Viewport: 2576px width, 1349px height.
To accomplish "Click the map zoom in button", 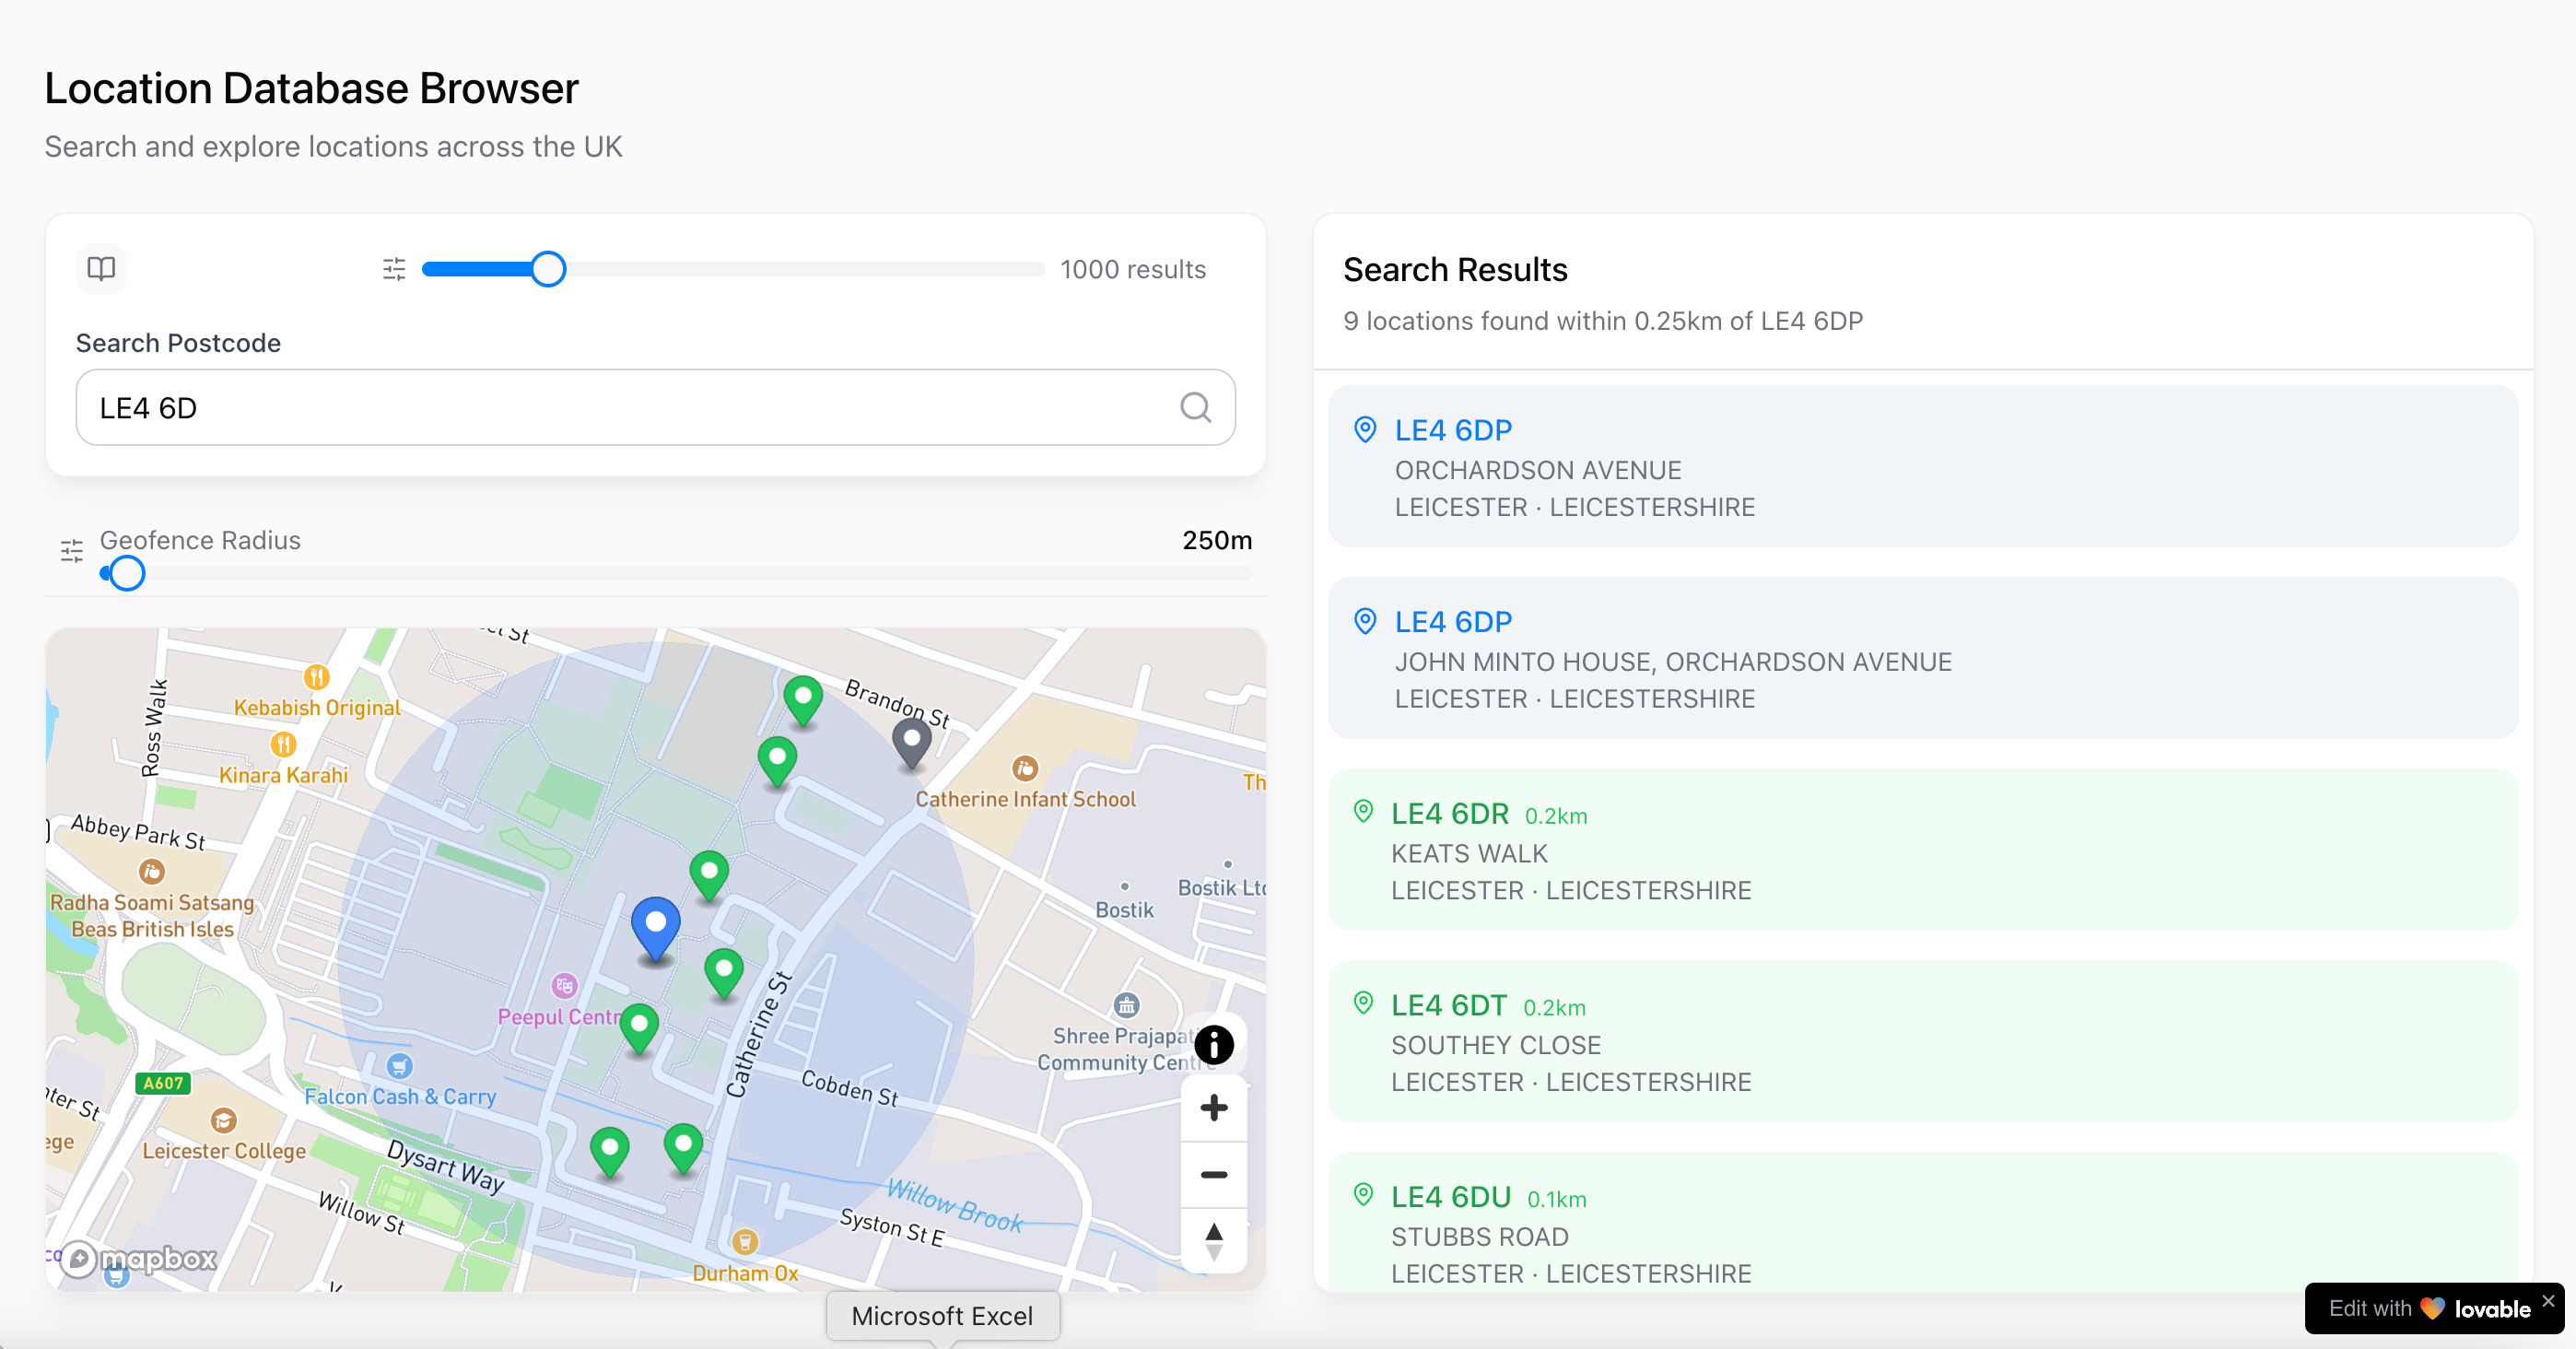I will pos(1213,1107).
